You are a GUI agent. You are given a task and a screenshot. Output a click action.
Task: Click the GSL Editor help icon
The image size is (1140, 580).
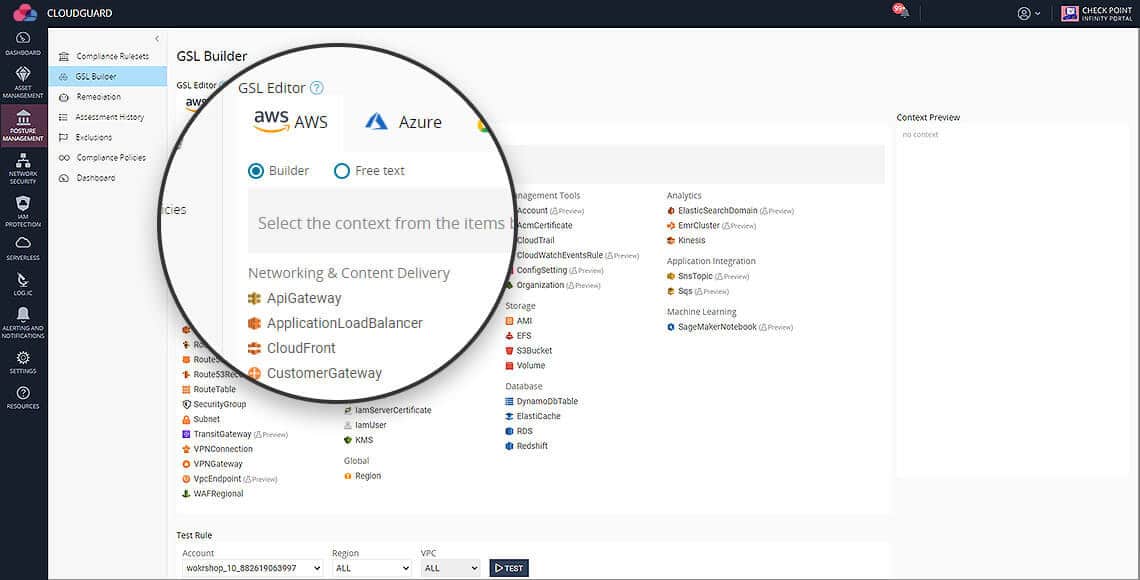[x=316, y=88]
